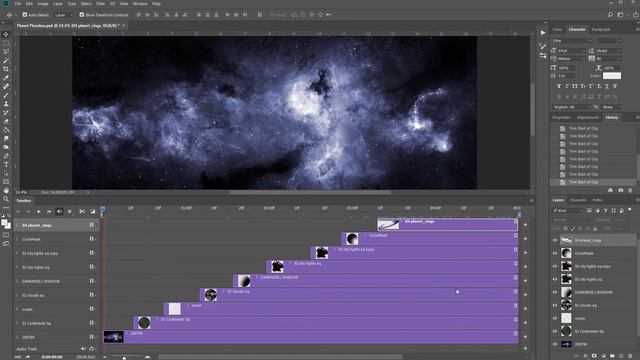Add media to the 04 planet_rings track
The height and width of the screenshot is (360, 640).
coord(525,225)
